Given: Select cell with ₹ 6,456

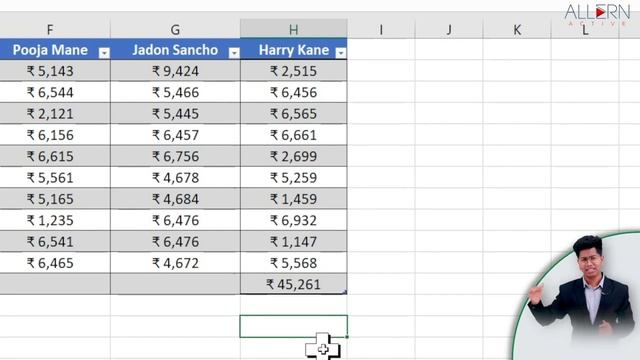Looking at the screenshot, I should [x=293, y=92].
